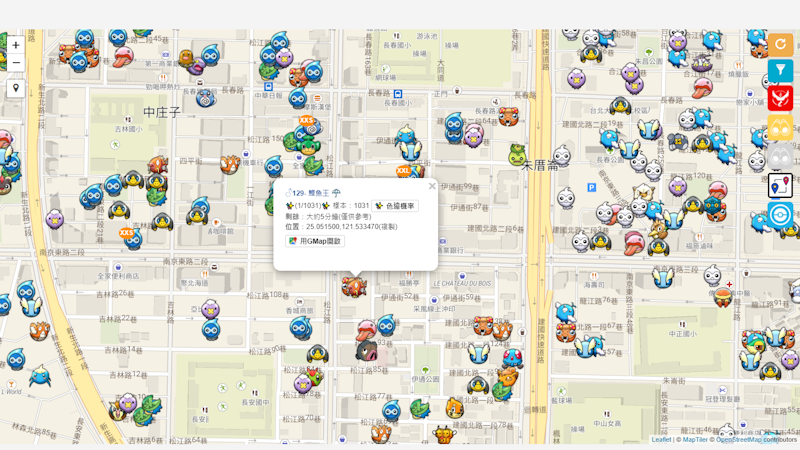Open the MapTiler attribution link

coord(694,440)
